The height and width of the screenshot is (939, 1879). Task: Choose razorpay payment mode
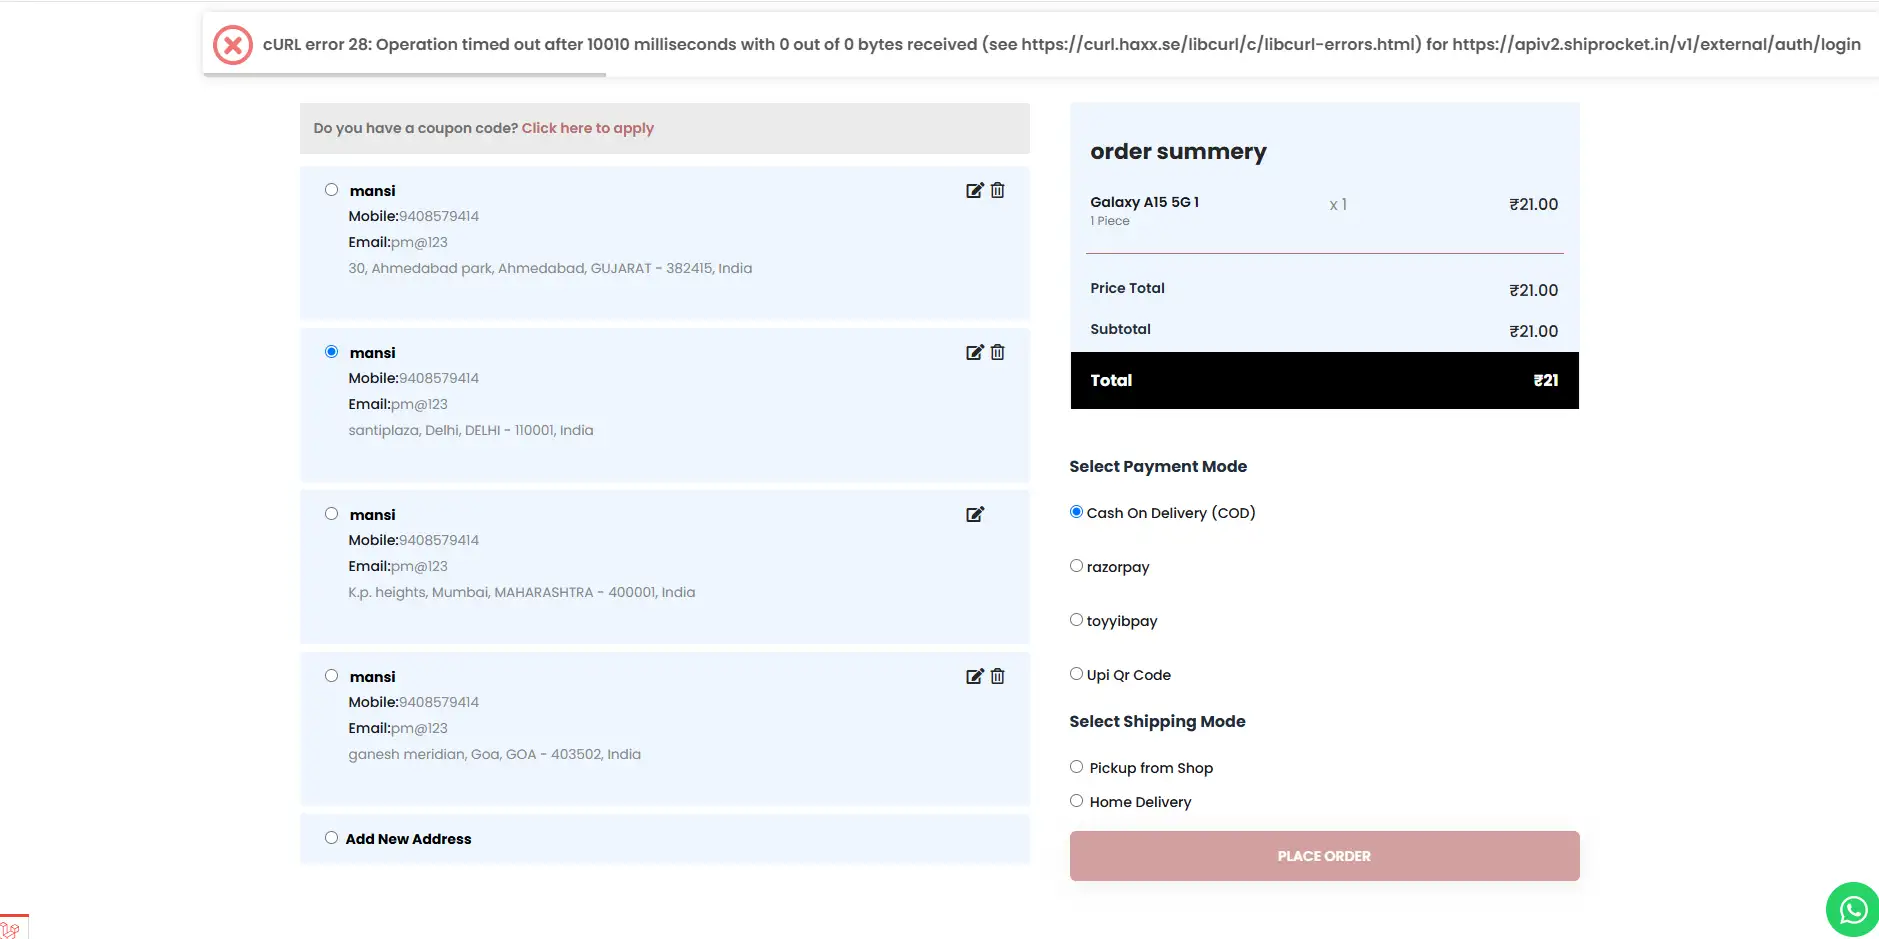(1076, 566)
